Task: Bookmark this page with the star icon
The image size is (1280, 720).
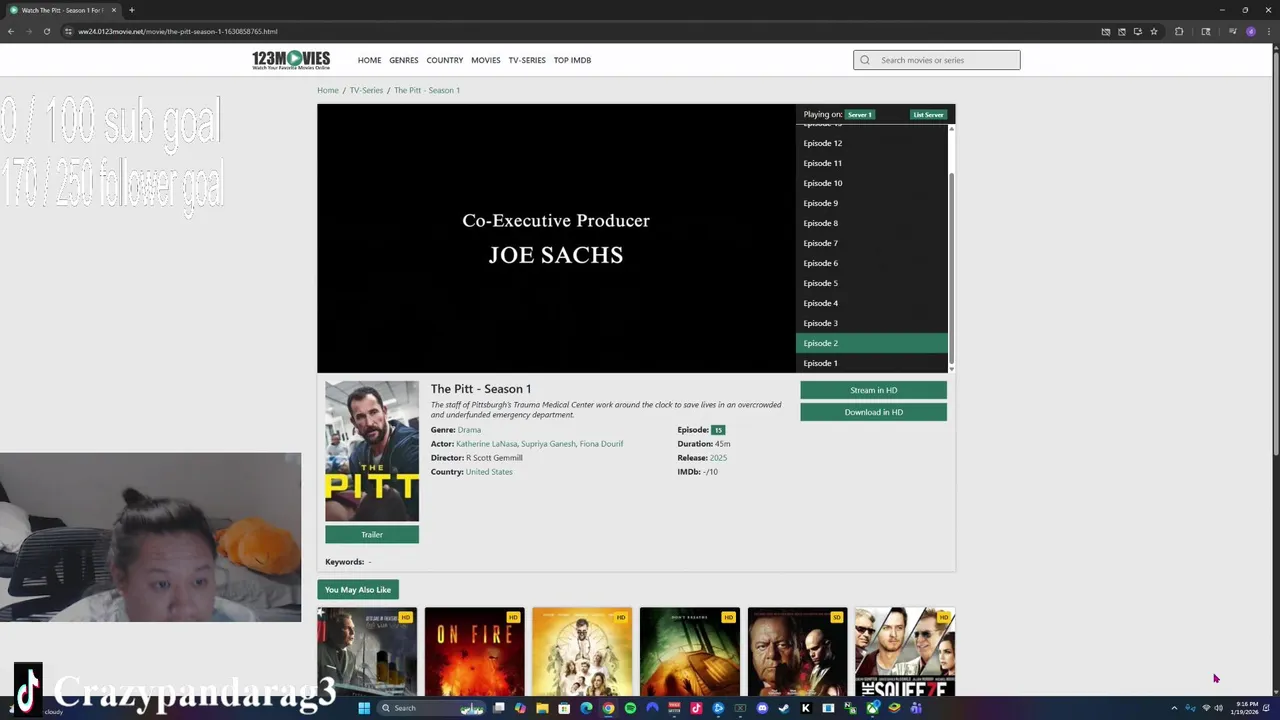Action: point(1154,31)
